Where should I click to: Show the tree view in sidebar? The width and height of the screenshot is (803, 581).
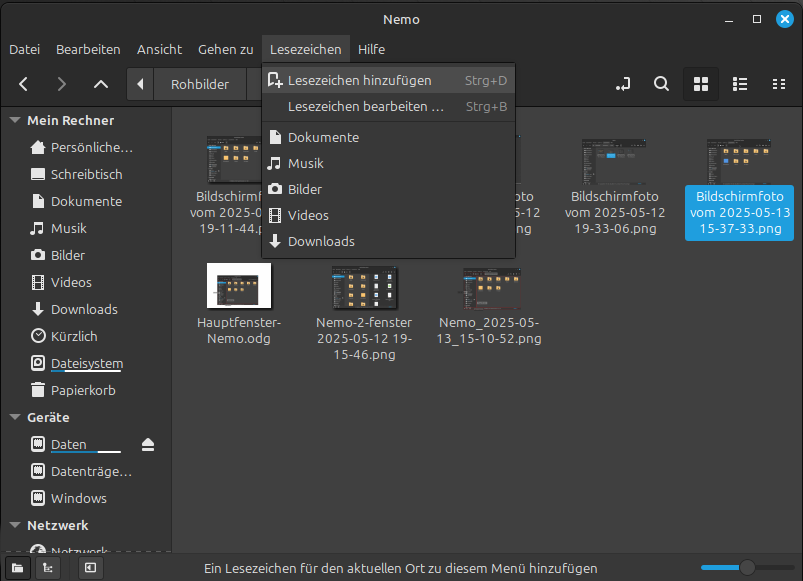[48, 568]
